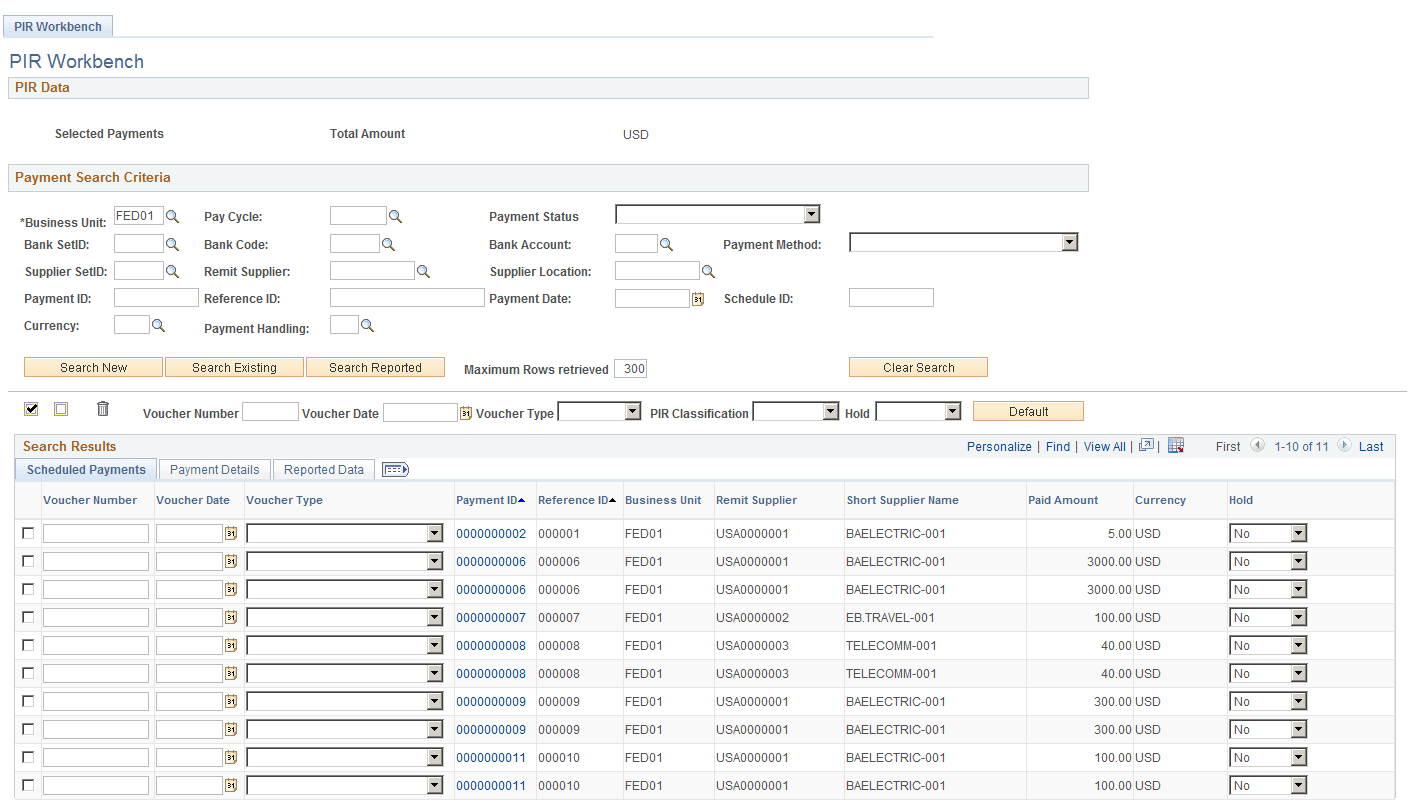Select all rows with the checked-box icon
Screen dimensions: 1416x811
point(31,408)
